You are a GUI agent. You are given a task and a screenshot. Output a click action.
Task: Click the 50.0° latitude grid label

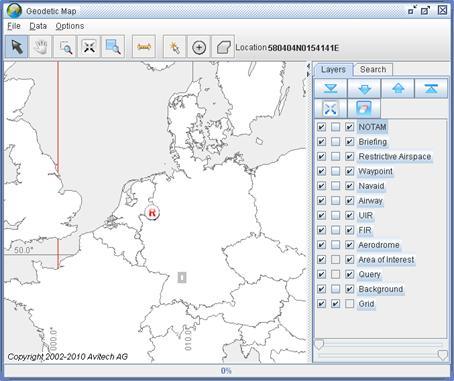[x=24, y=250]
